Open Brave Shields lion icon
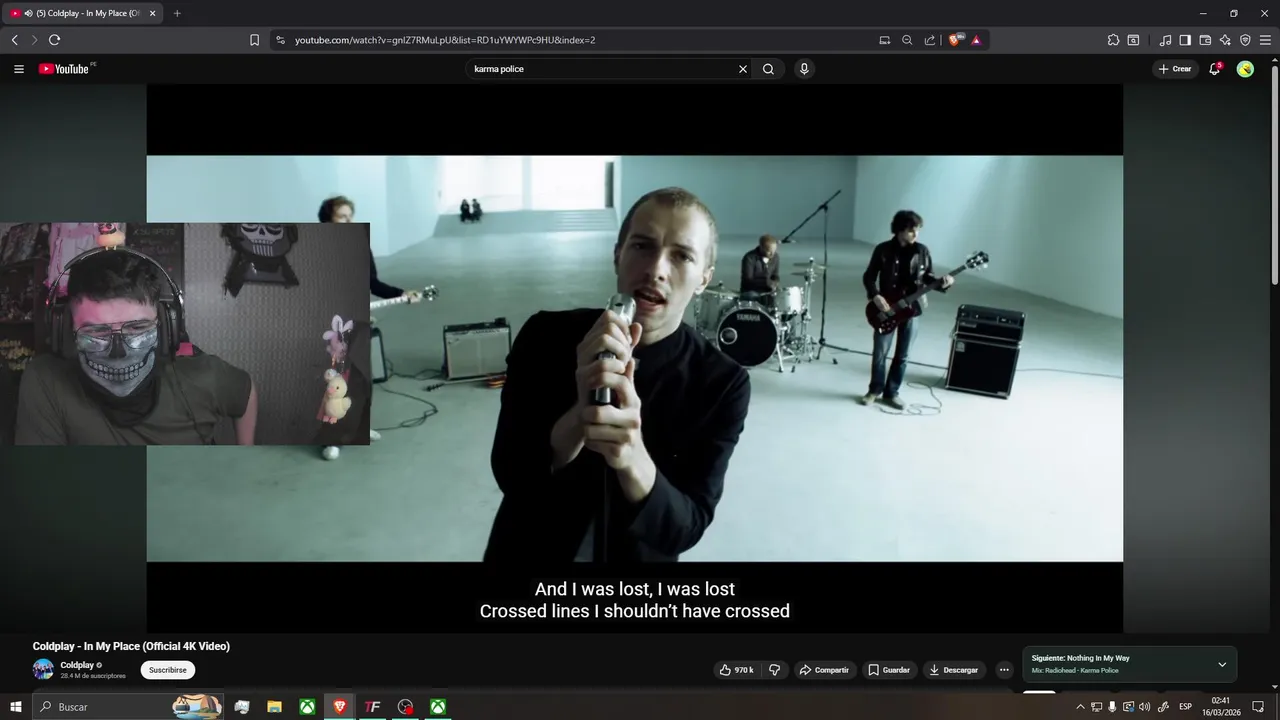Image resolution: width=1280 pixels, height=720 pixels. click(955, 40)
